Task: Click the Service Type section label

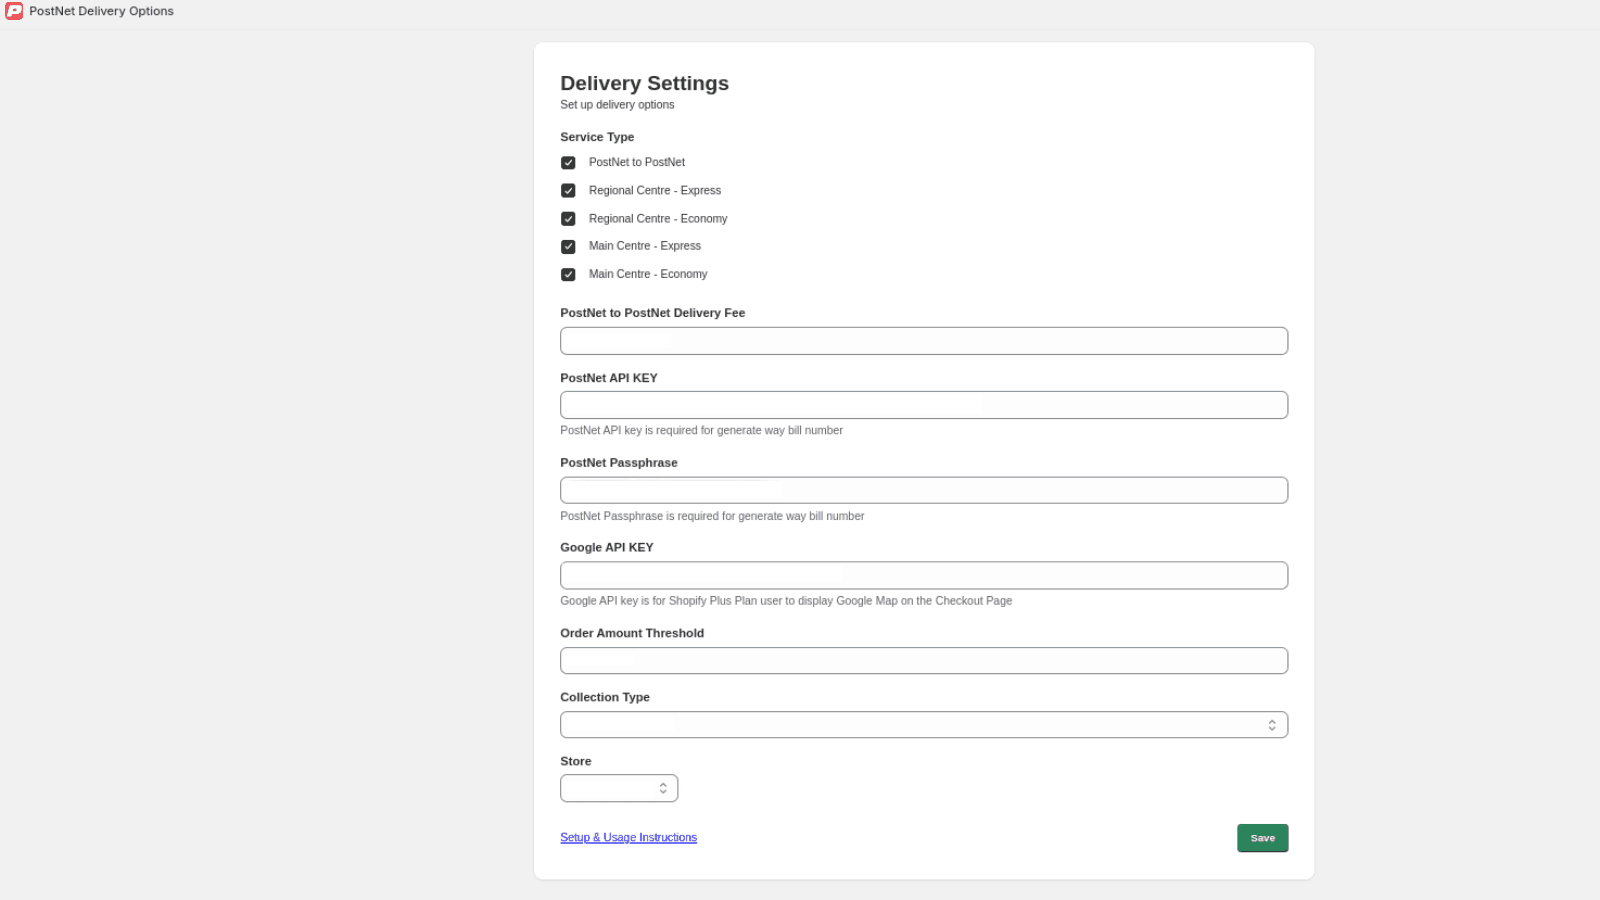Action: 597,137
